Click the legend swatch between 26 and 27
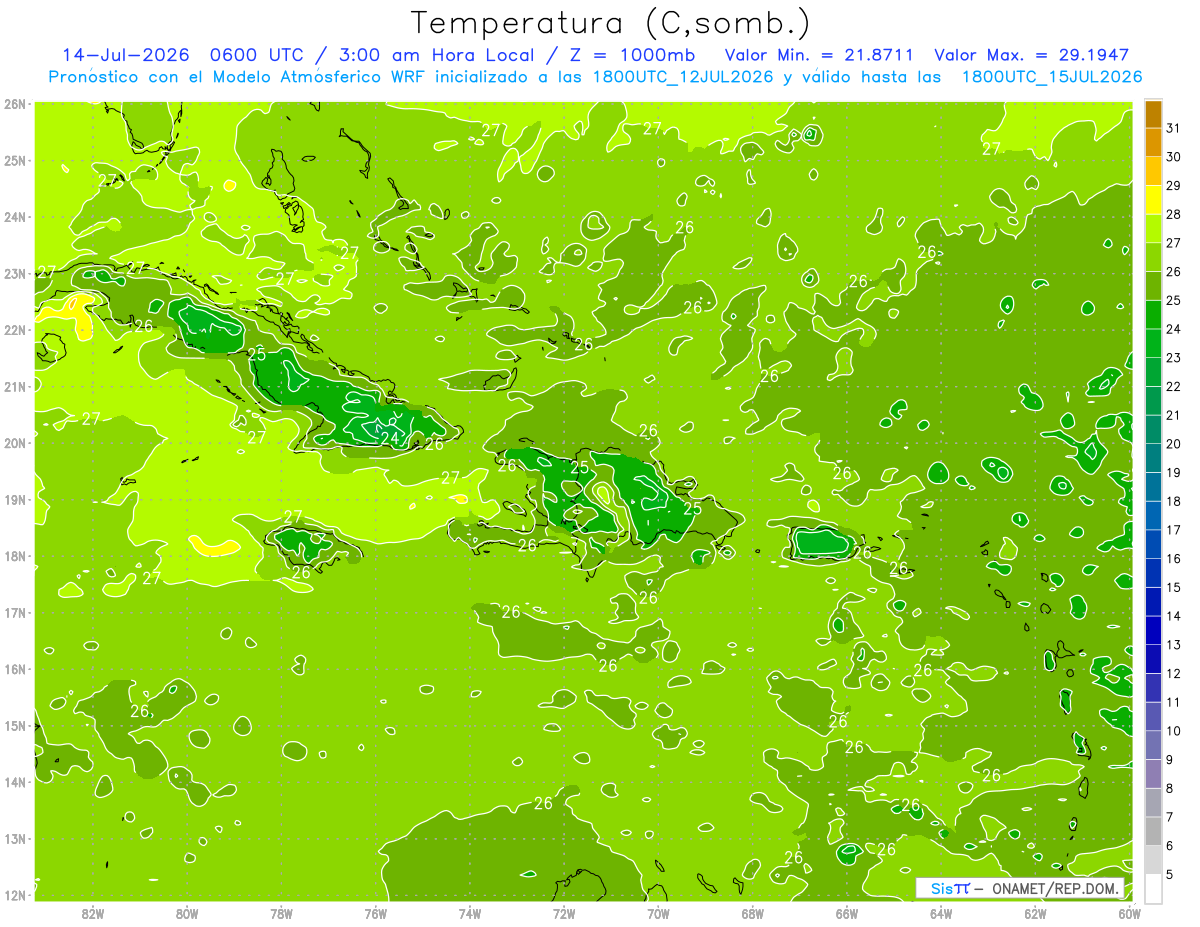Image resolution: width=1200 pixels, height=927 pixels. click(1153, 258)
